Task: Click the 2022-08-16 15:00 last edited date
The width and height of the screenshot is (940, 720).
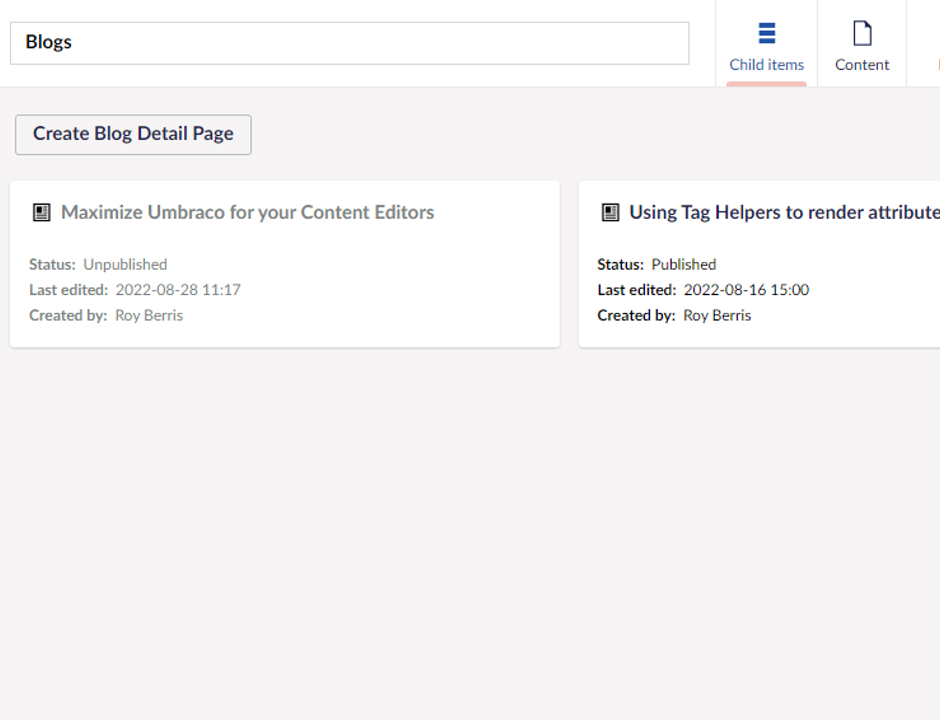Action: (746, 290)
